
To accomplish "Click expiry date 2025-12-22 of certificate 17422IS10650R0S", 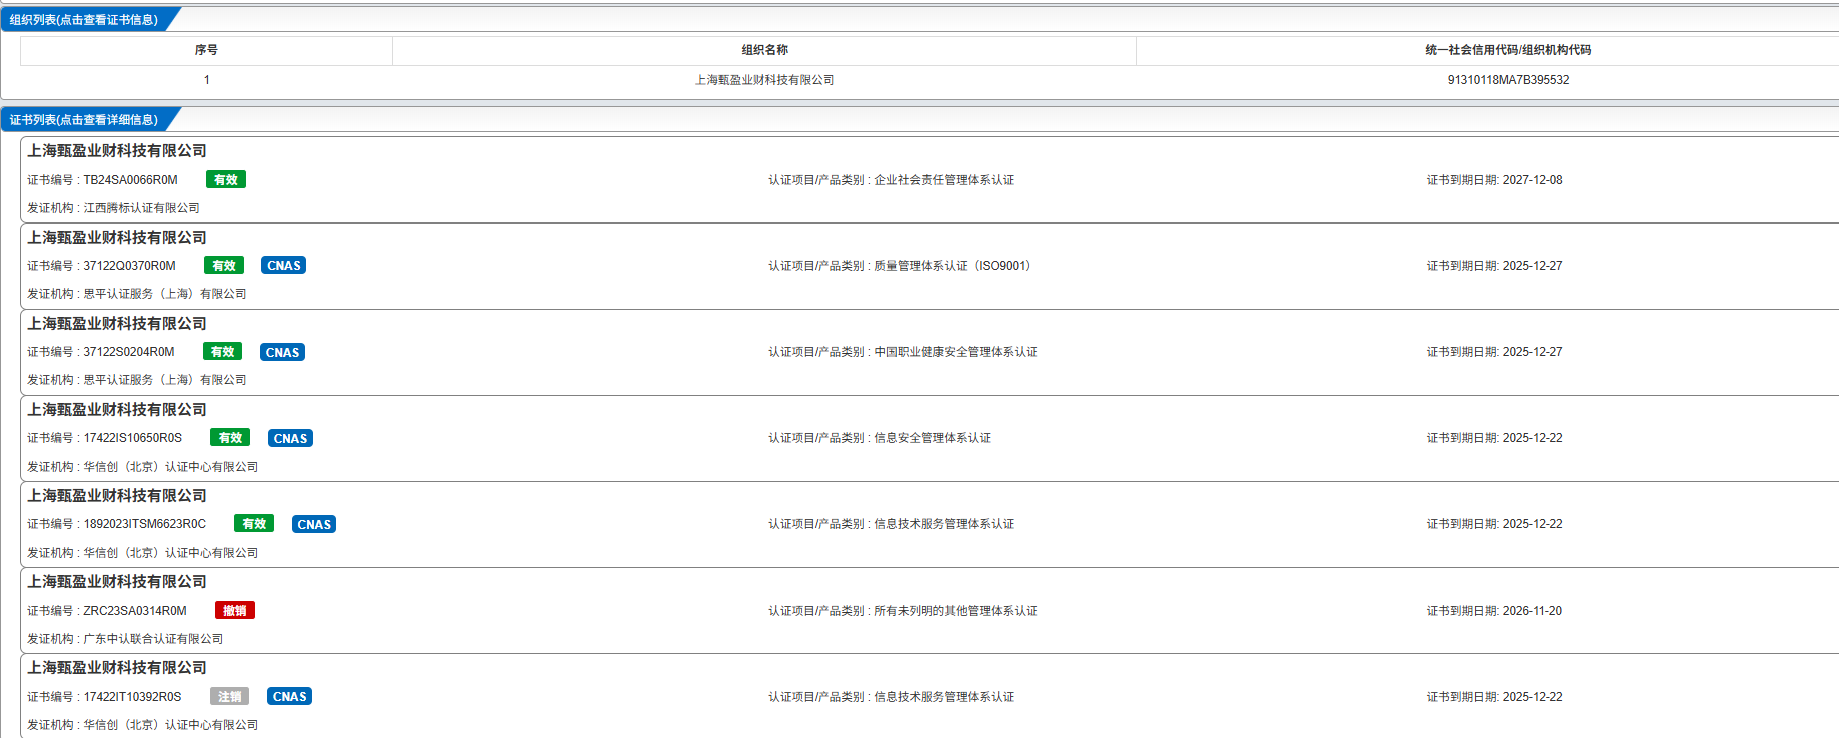I will pos(1532,438).
